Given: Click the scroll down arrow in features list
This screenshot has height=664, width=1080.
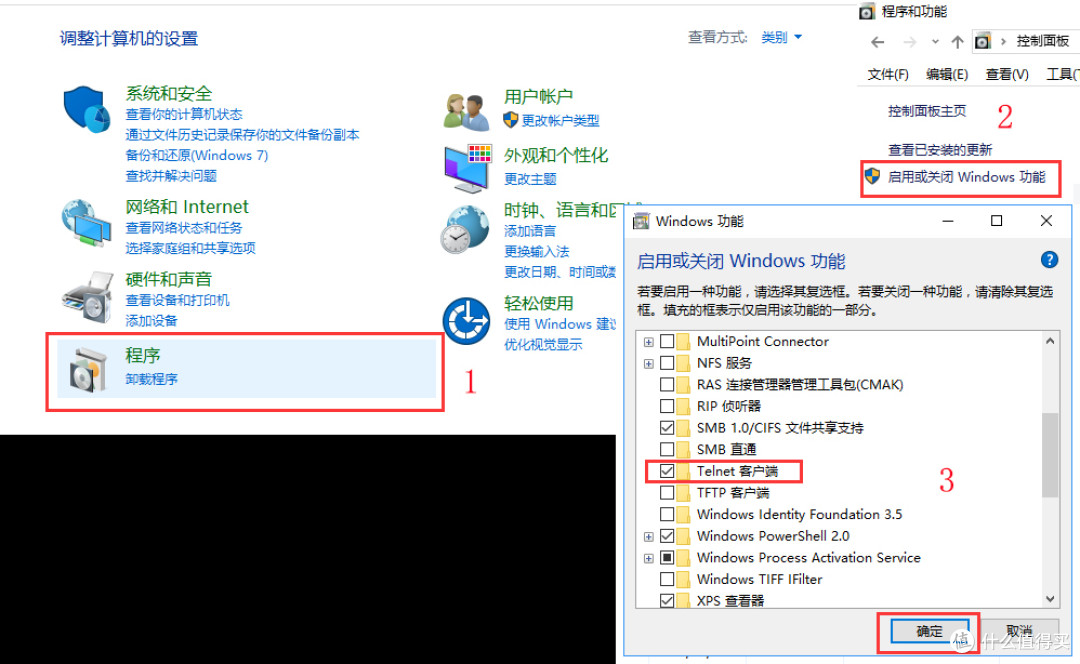Looking at the screenshot, I should point(1050,599).
